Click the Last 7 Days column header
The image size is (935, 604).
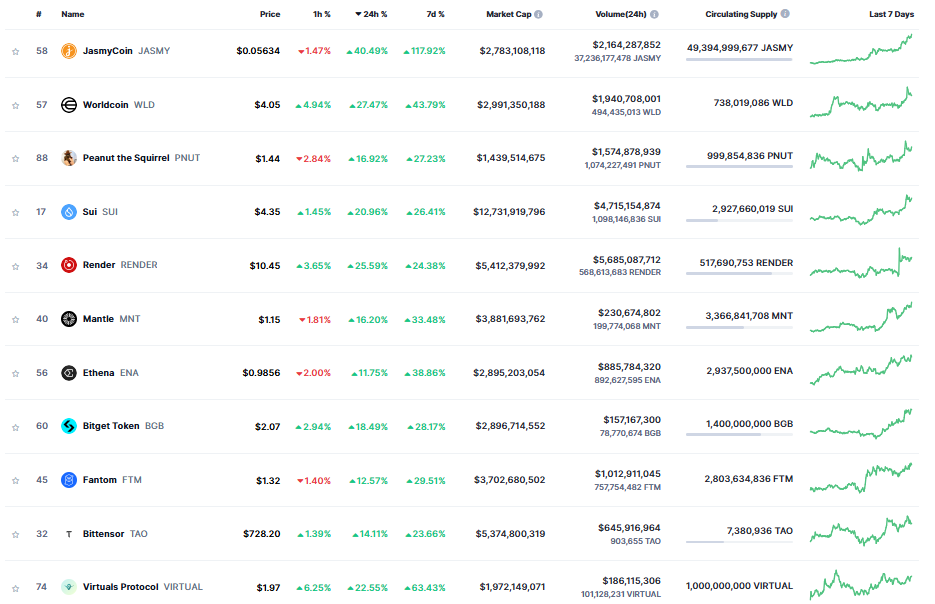891,14
